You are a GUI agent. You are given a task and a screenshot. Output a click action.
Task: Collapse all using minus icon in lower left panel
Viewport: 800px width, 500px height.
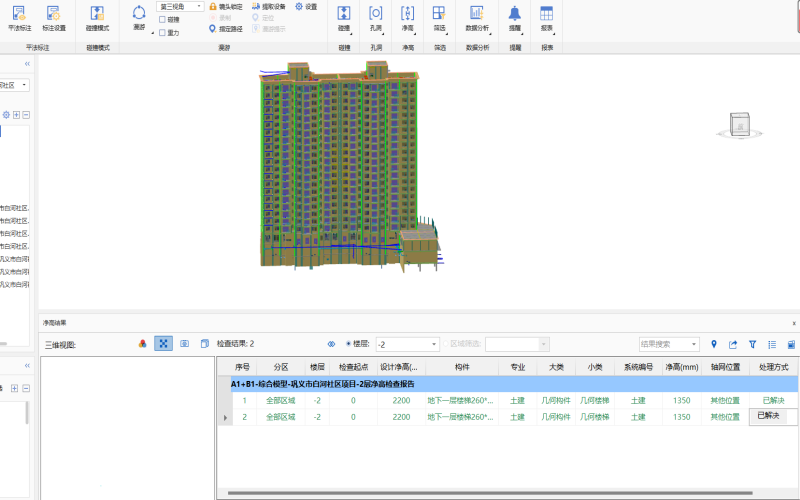pyautogui.click(x=26, y=388)
